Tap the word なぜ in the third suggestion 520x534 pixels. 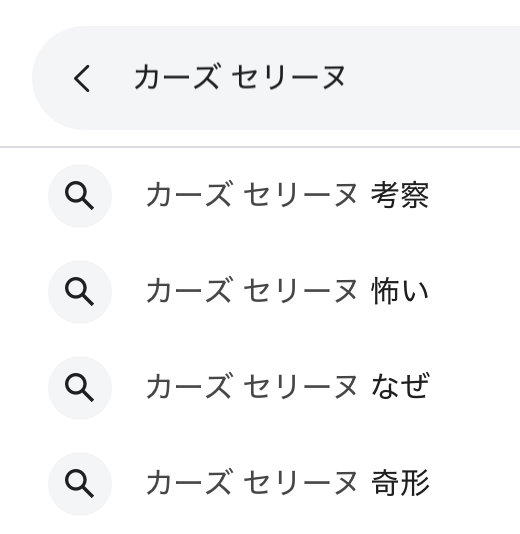[x=400, y=387]
